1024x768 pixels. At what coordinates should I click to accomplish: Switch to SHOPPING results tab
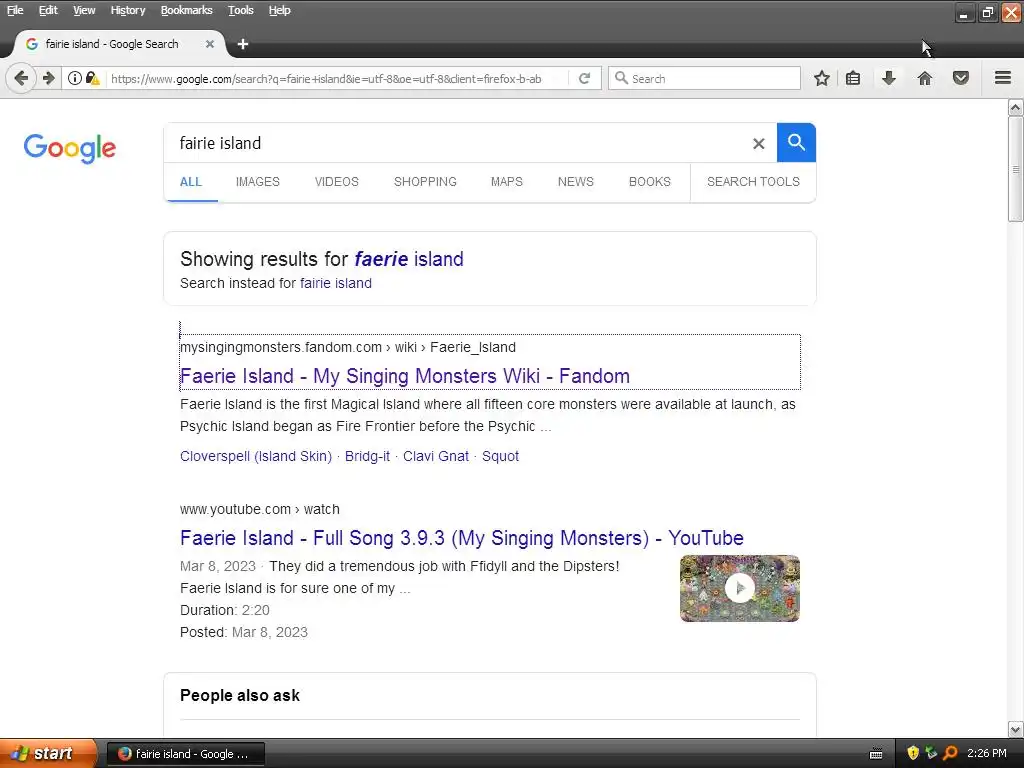[x=425, y=182]
